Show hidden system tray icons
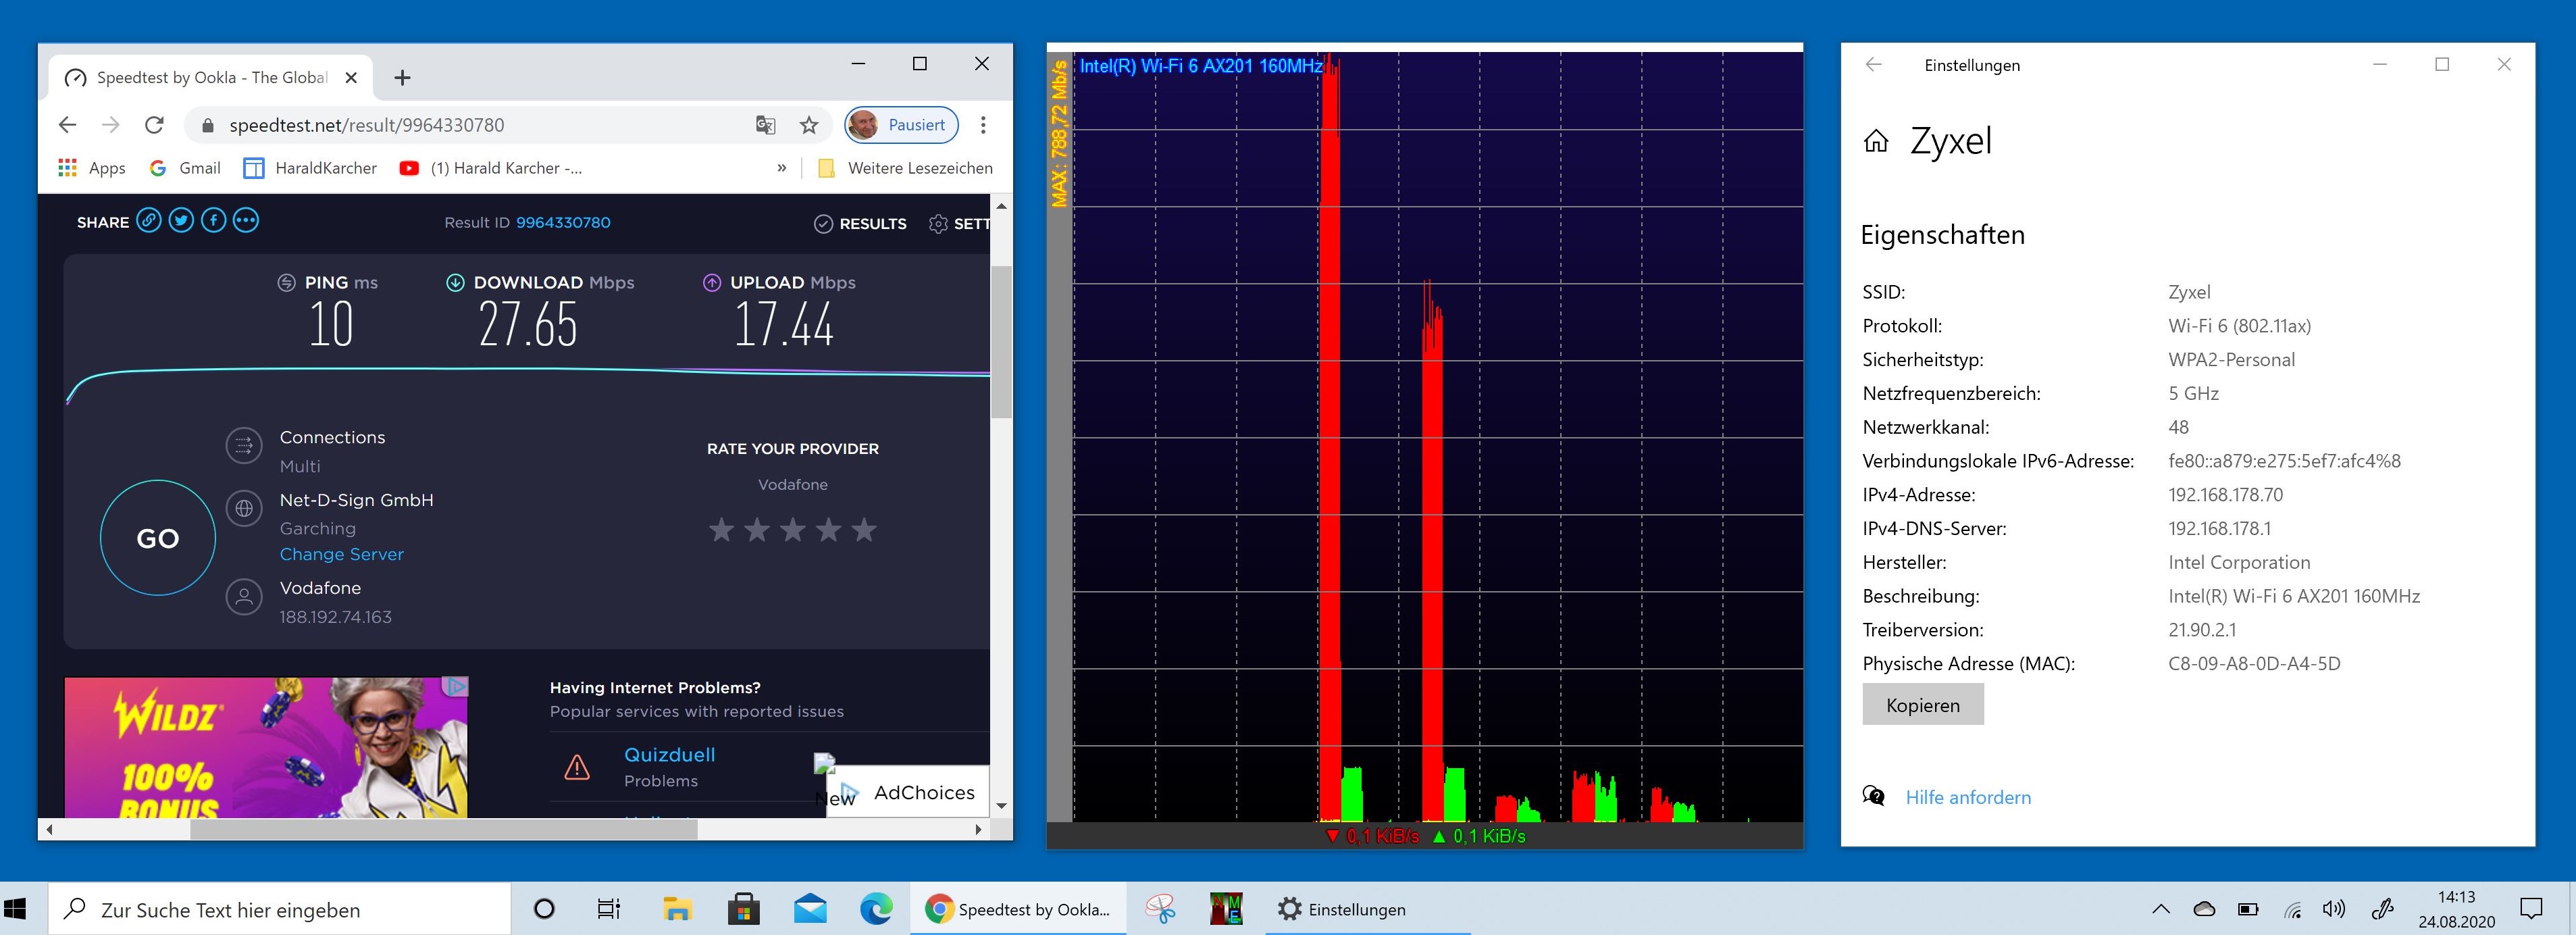Viewport: 2576px width, 935px height. pyautogui.click(x=2160, y=909)
